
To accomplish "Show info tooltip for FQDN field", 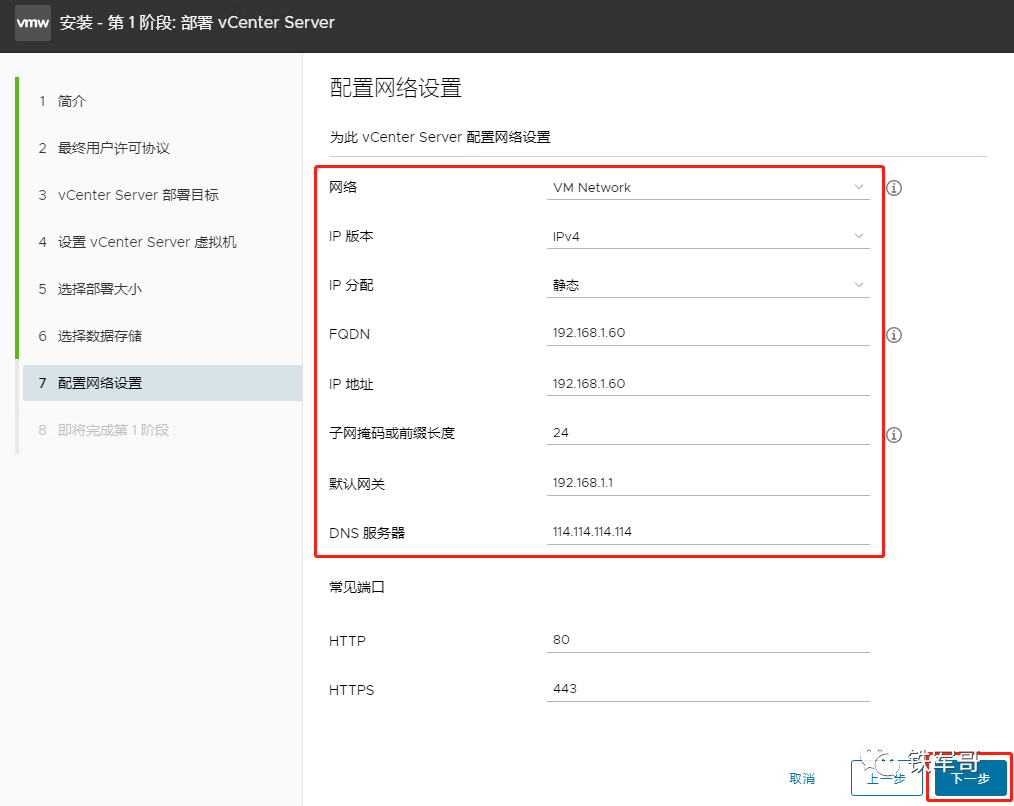I will coord(894,334).
